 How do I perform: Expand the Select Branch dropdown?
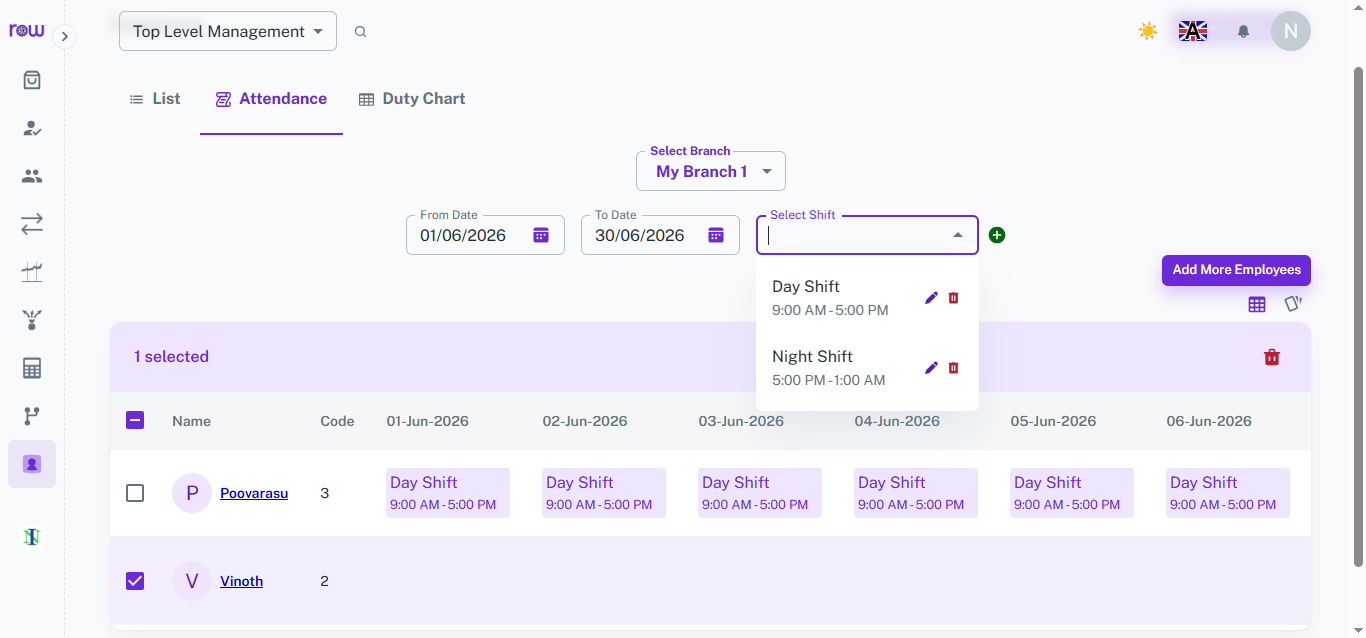(711, 171)
